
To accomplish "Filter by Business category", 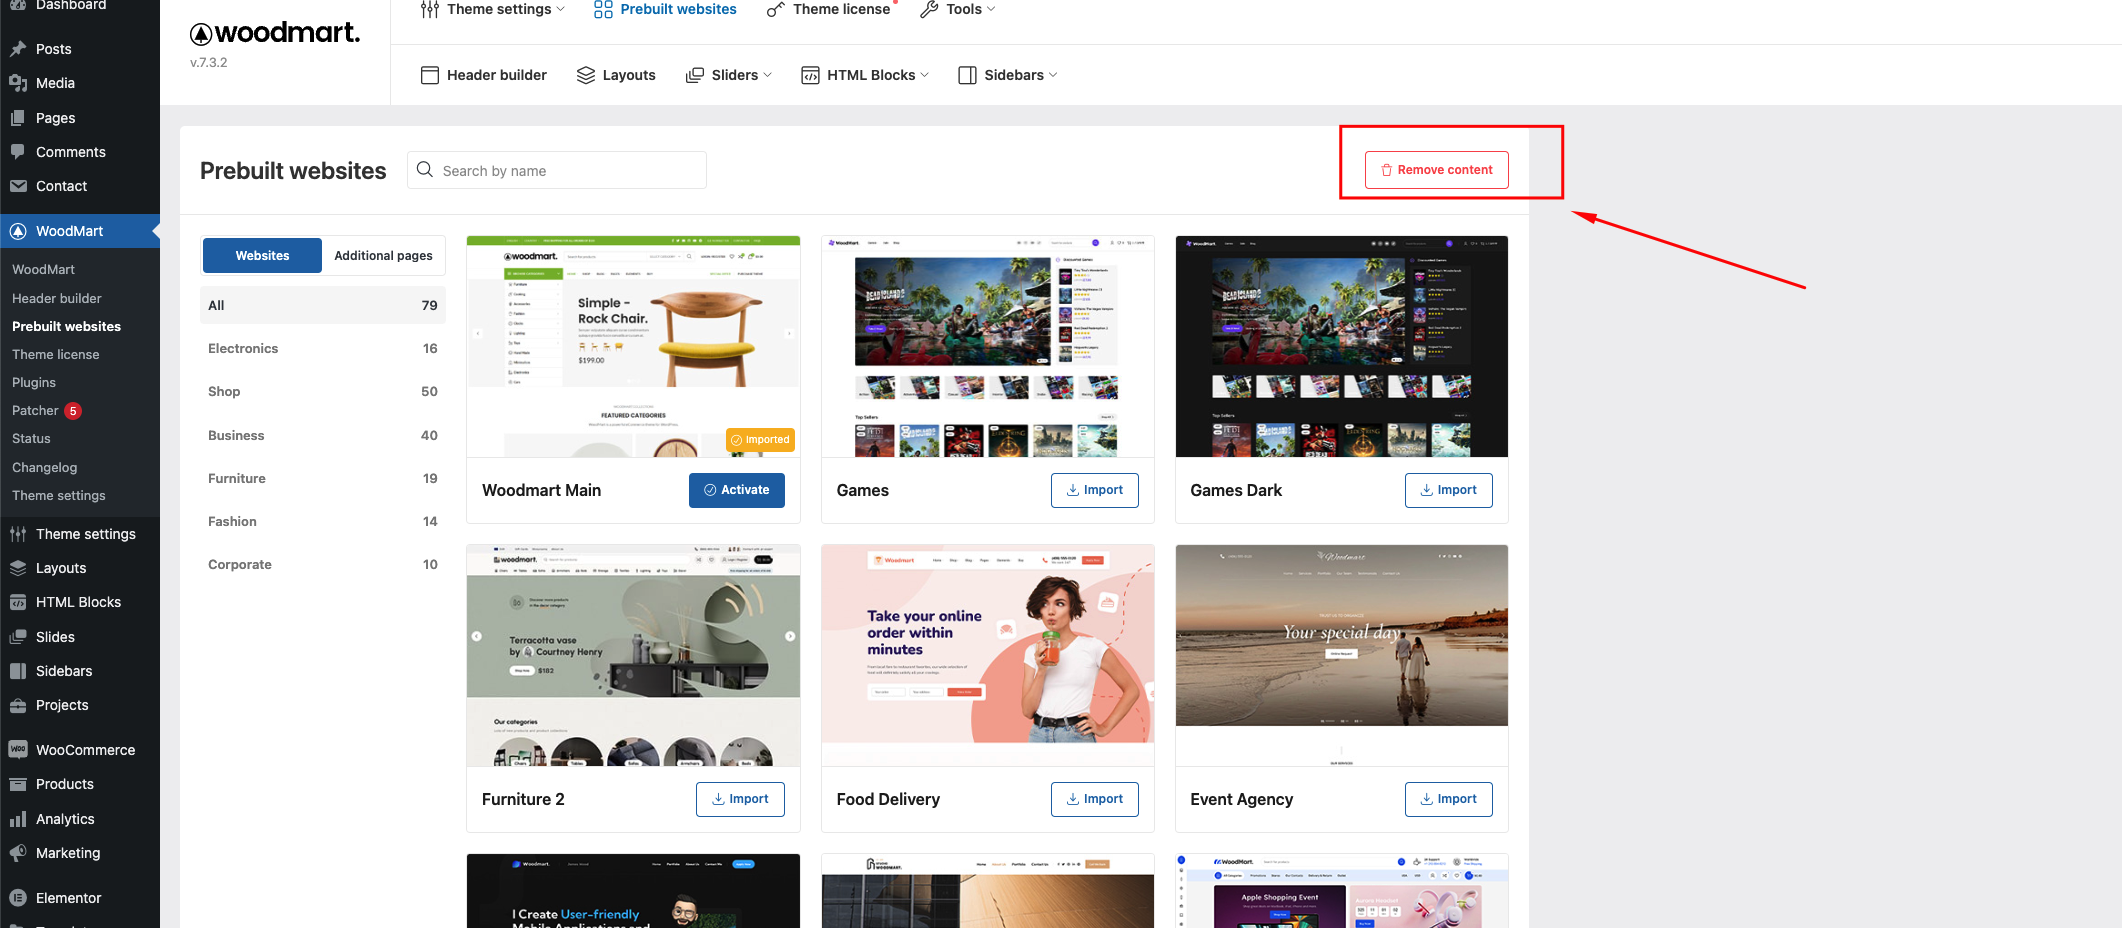I will pos(322,435).
